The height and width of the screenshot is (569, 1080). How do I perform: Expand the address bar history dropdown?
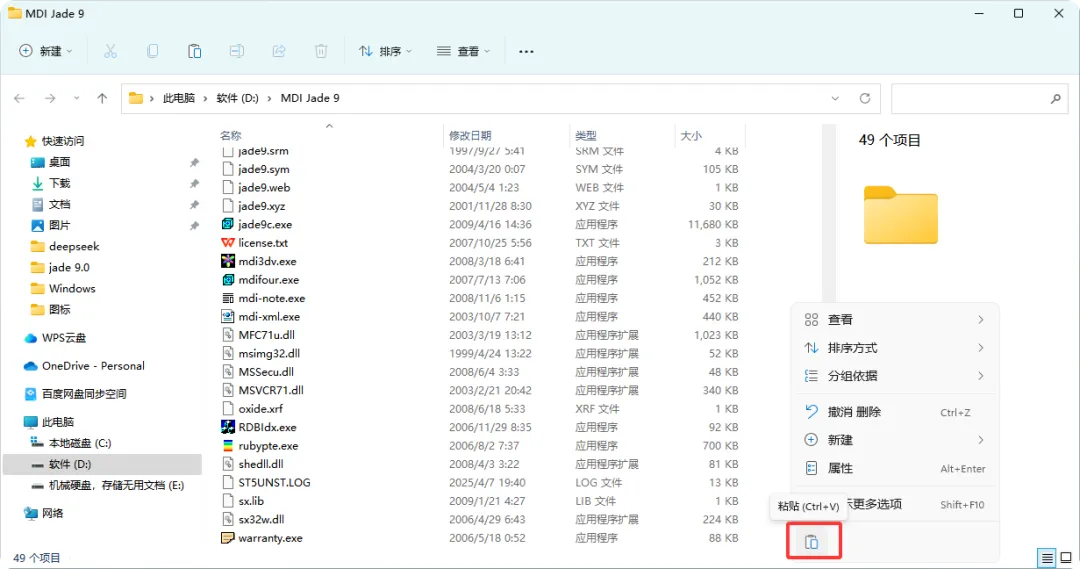point(835,99)
